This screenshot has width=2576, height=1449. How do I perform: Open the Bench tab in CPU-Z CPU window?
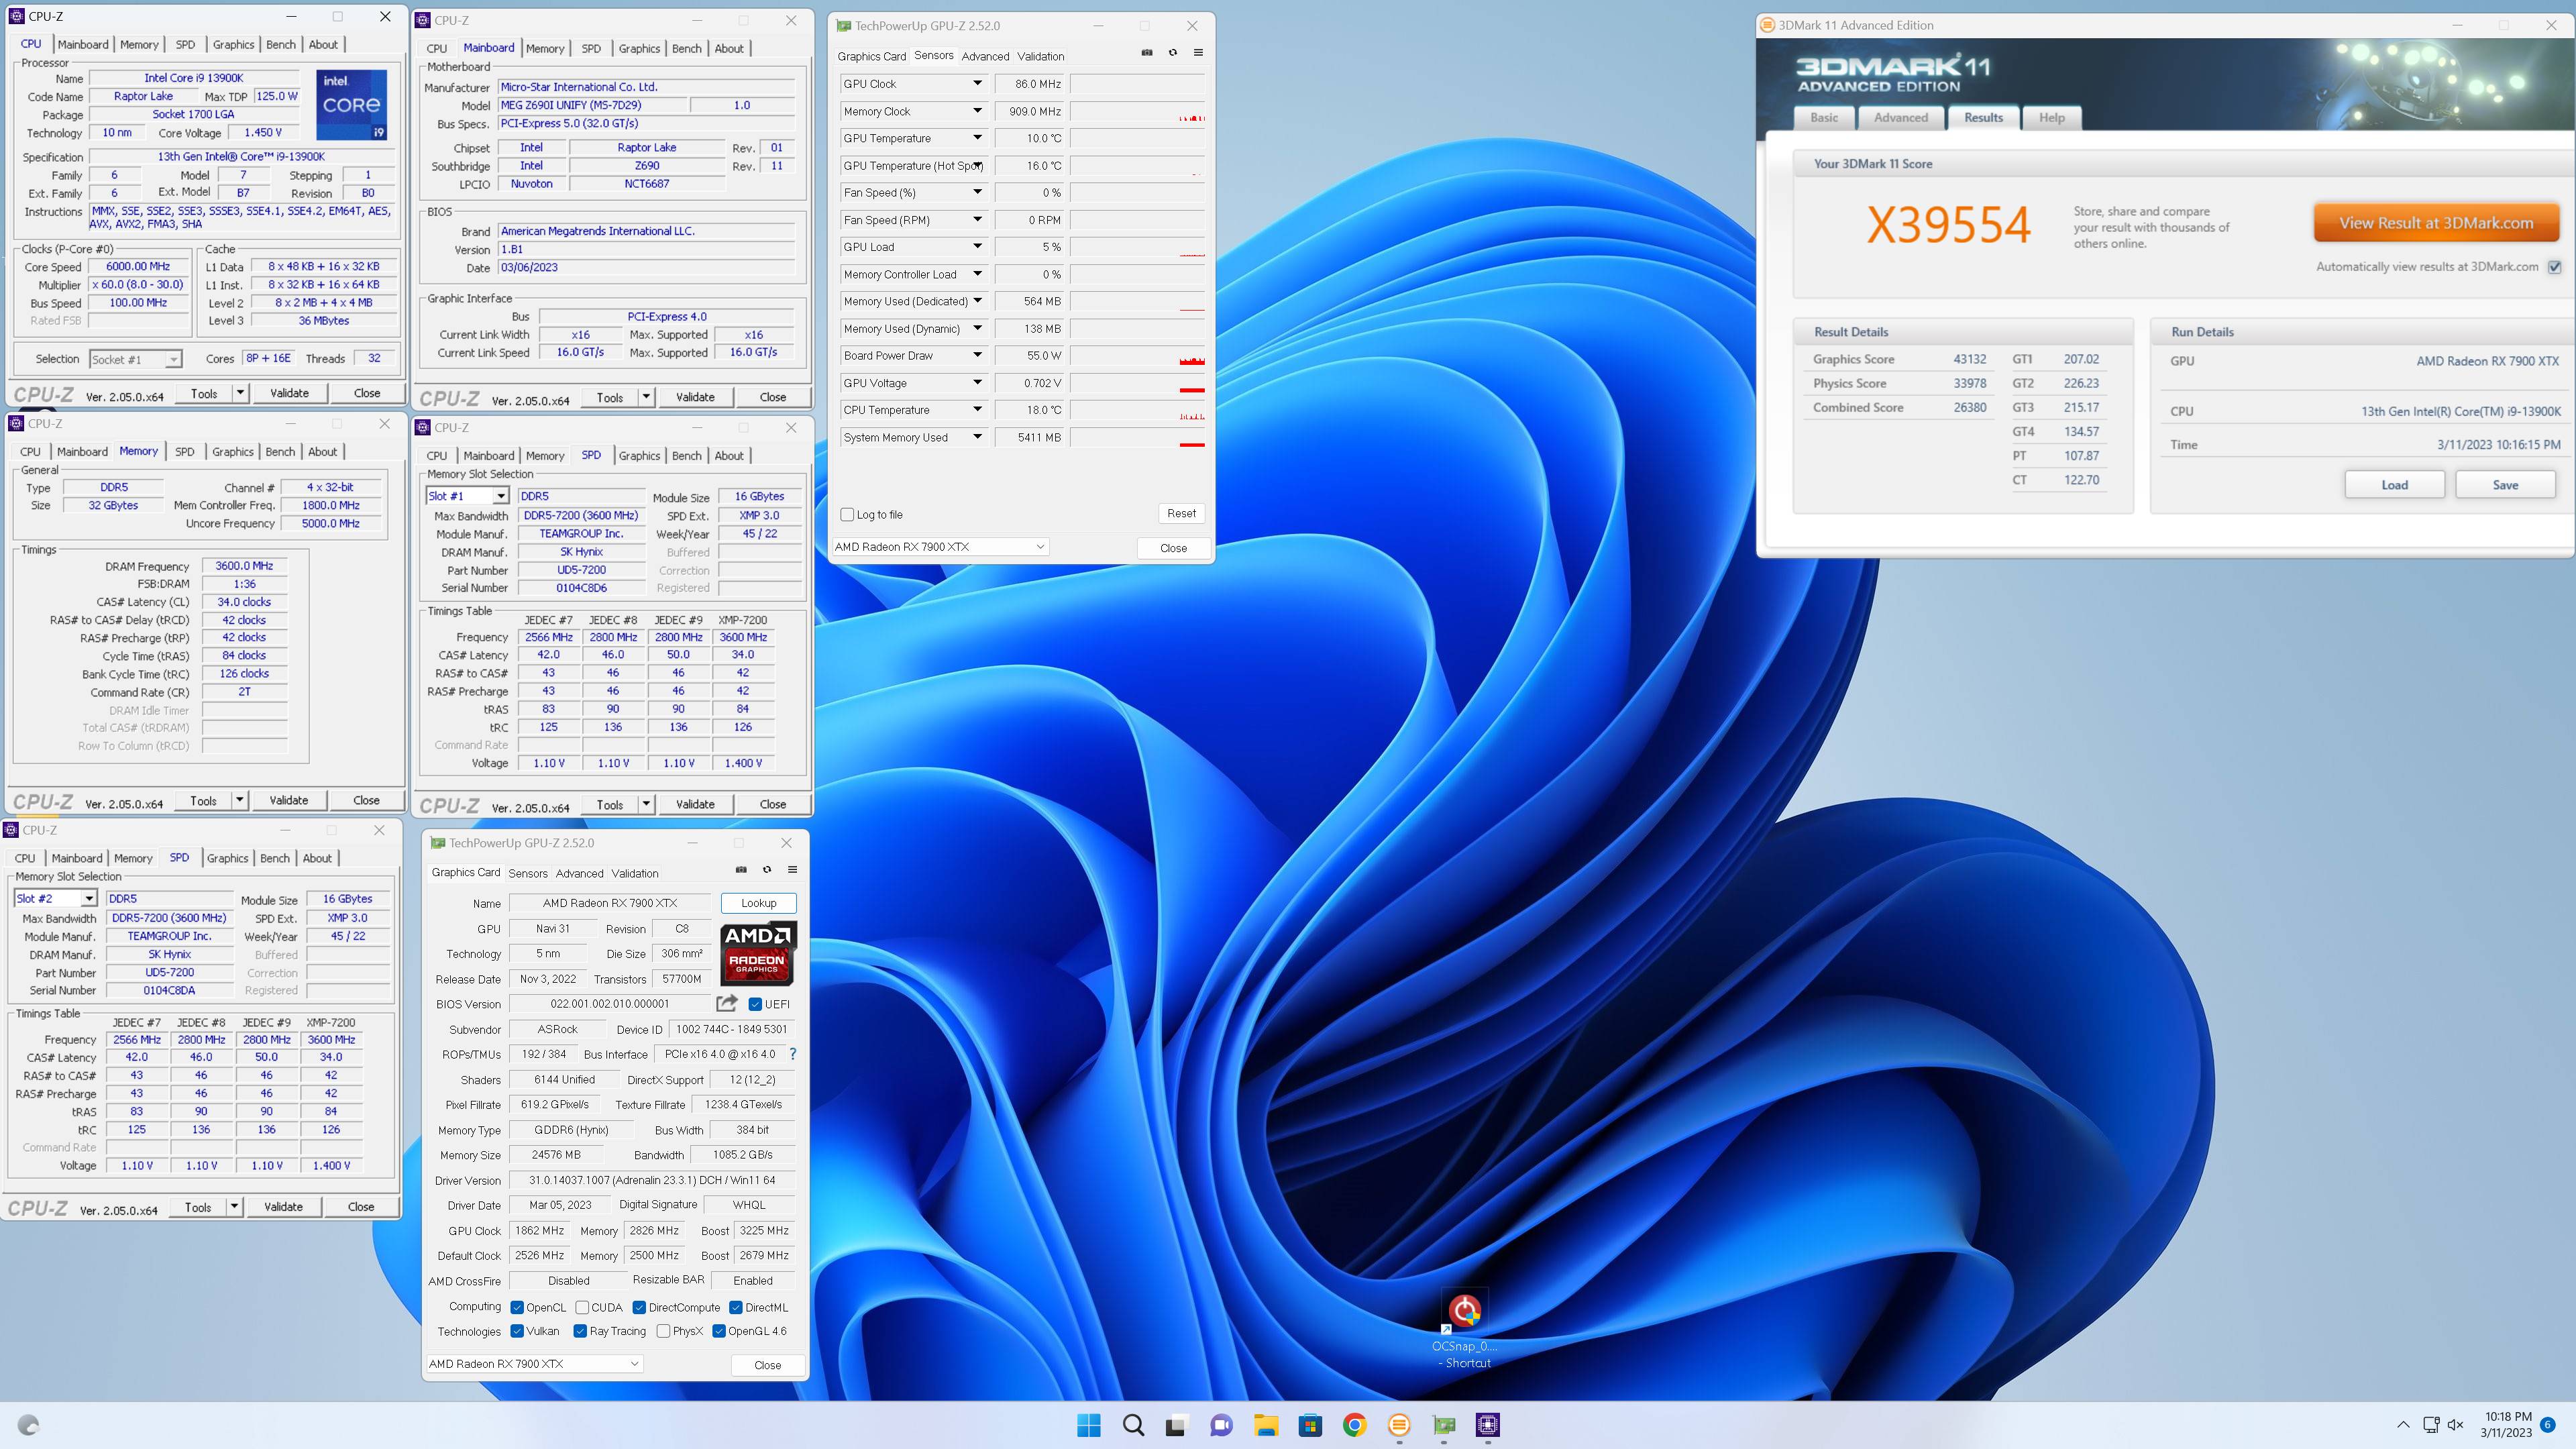point(281,44)
